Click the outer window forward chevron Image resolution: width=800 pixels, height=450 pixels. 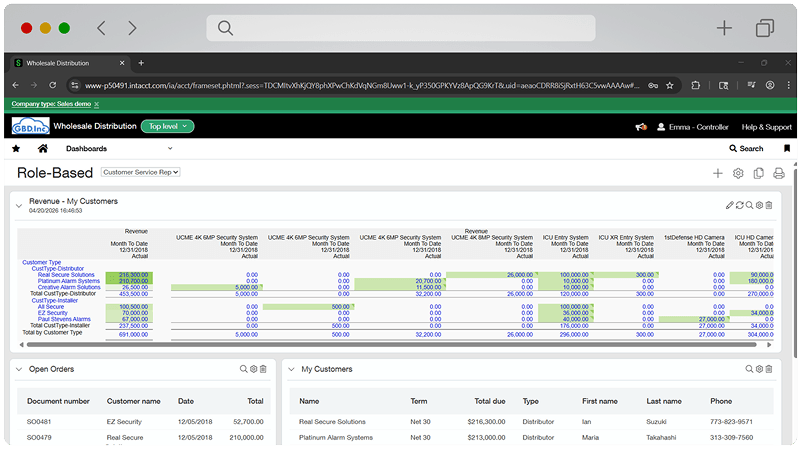coord(132,28)
